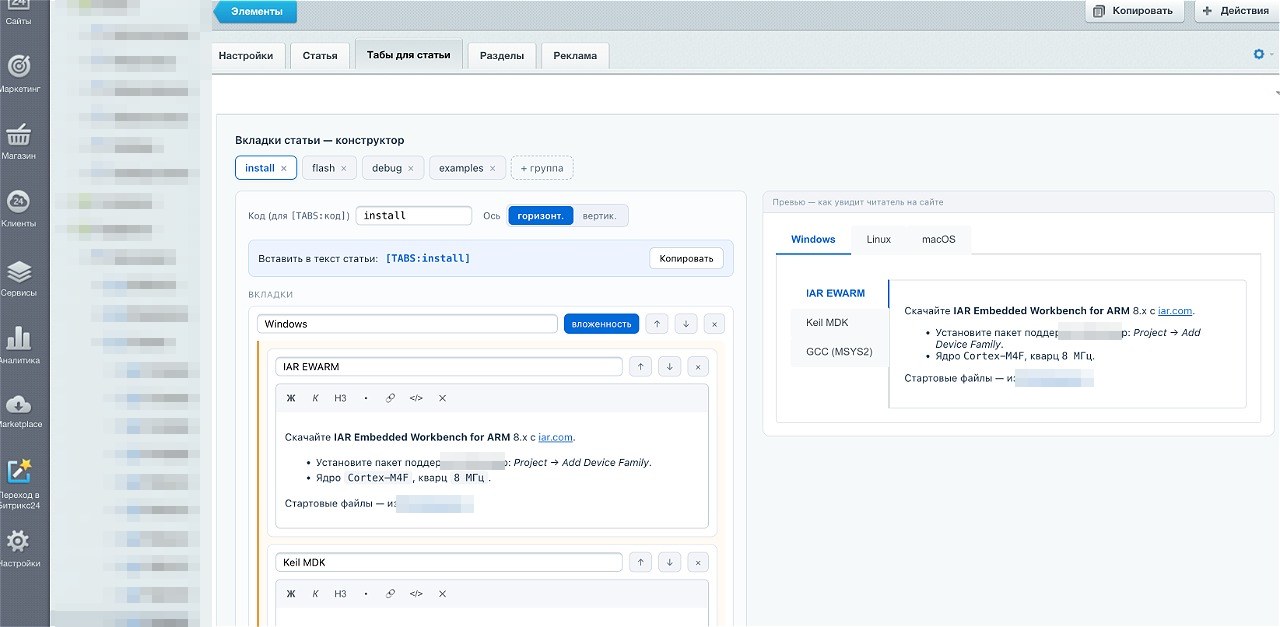
Task: Follow the iar.com link in the preview
Action: (1176, 311)
